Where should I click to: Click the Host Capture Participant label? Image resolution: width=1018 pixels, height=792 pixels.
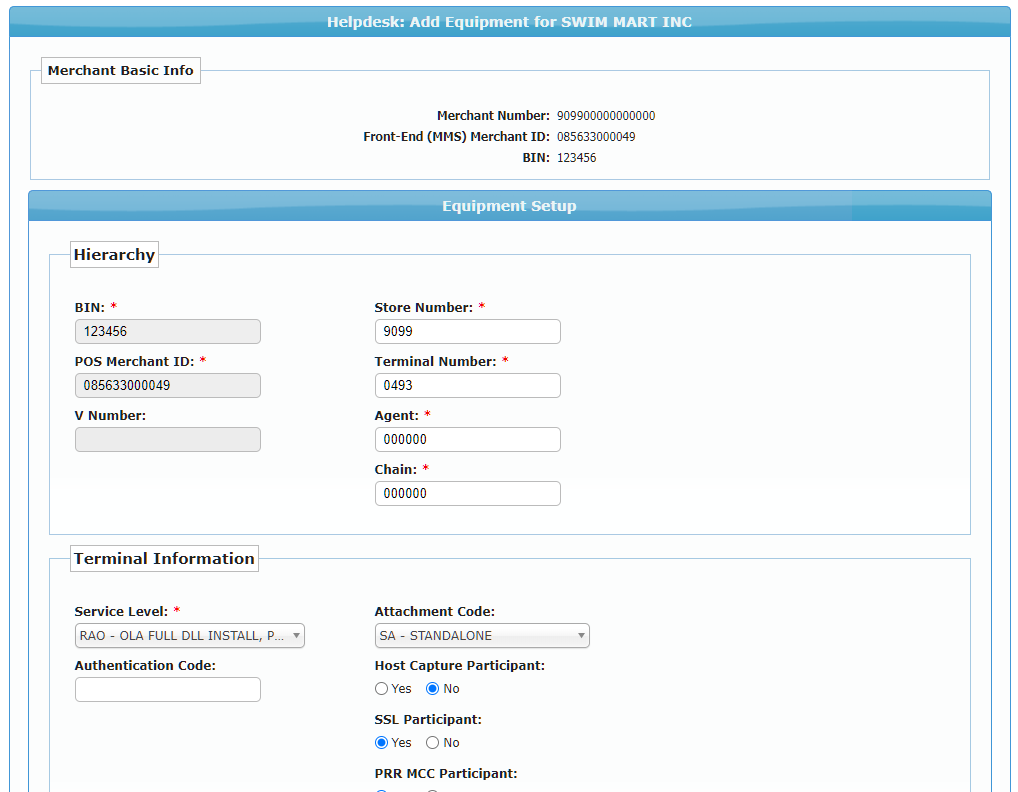coord(460,665)
